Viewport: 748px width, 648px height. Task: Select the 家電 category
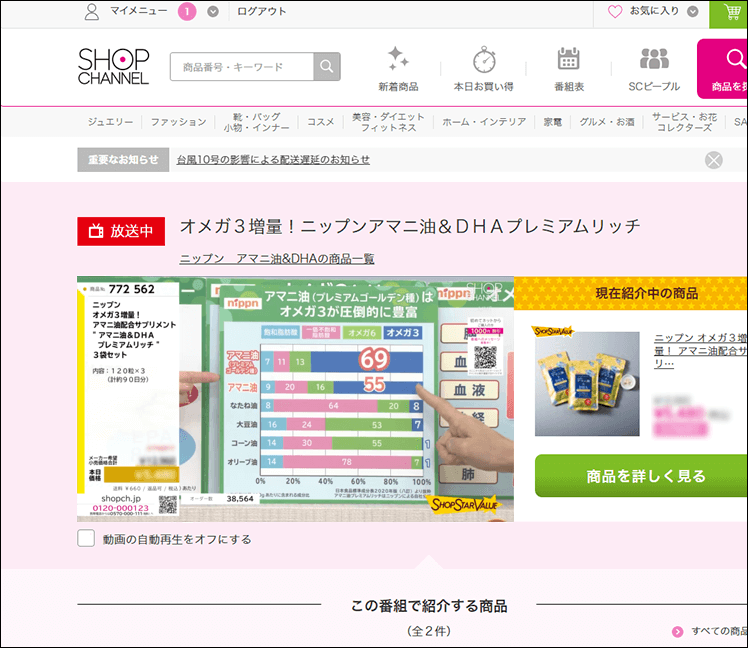553,122
